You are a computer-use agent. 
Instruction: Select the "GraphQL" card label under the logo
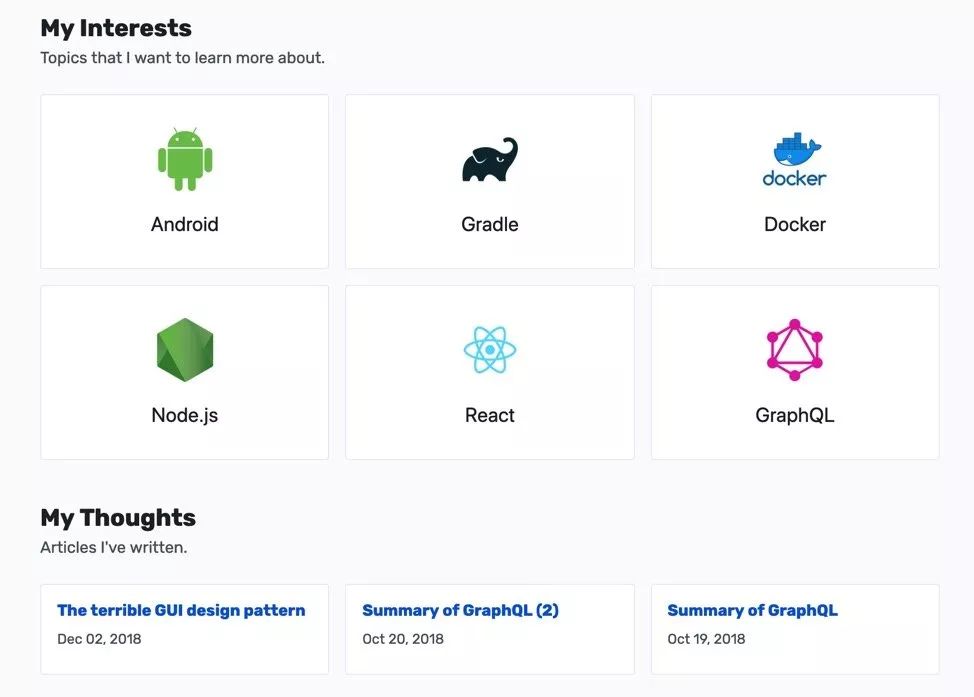pyautogui.click(x=795, y=415)
